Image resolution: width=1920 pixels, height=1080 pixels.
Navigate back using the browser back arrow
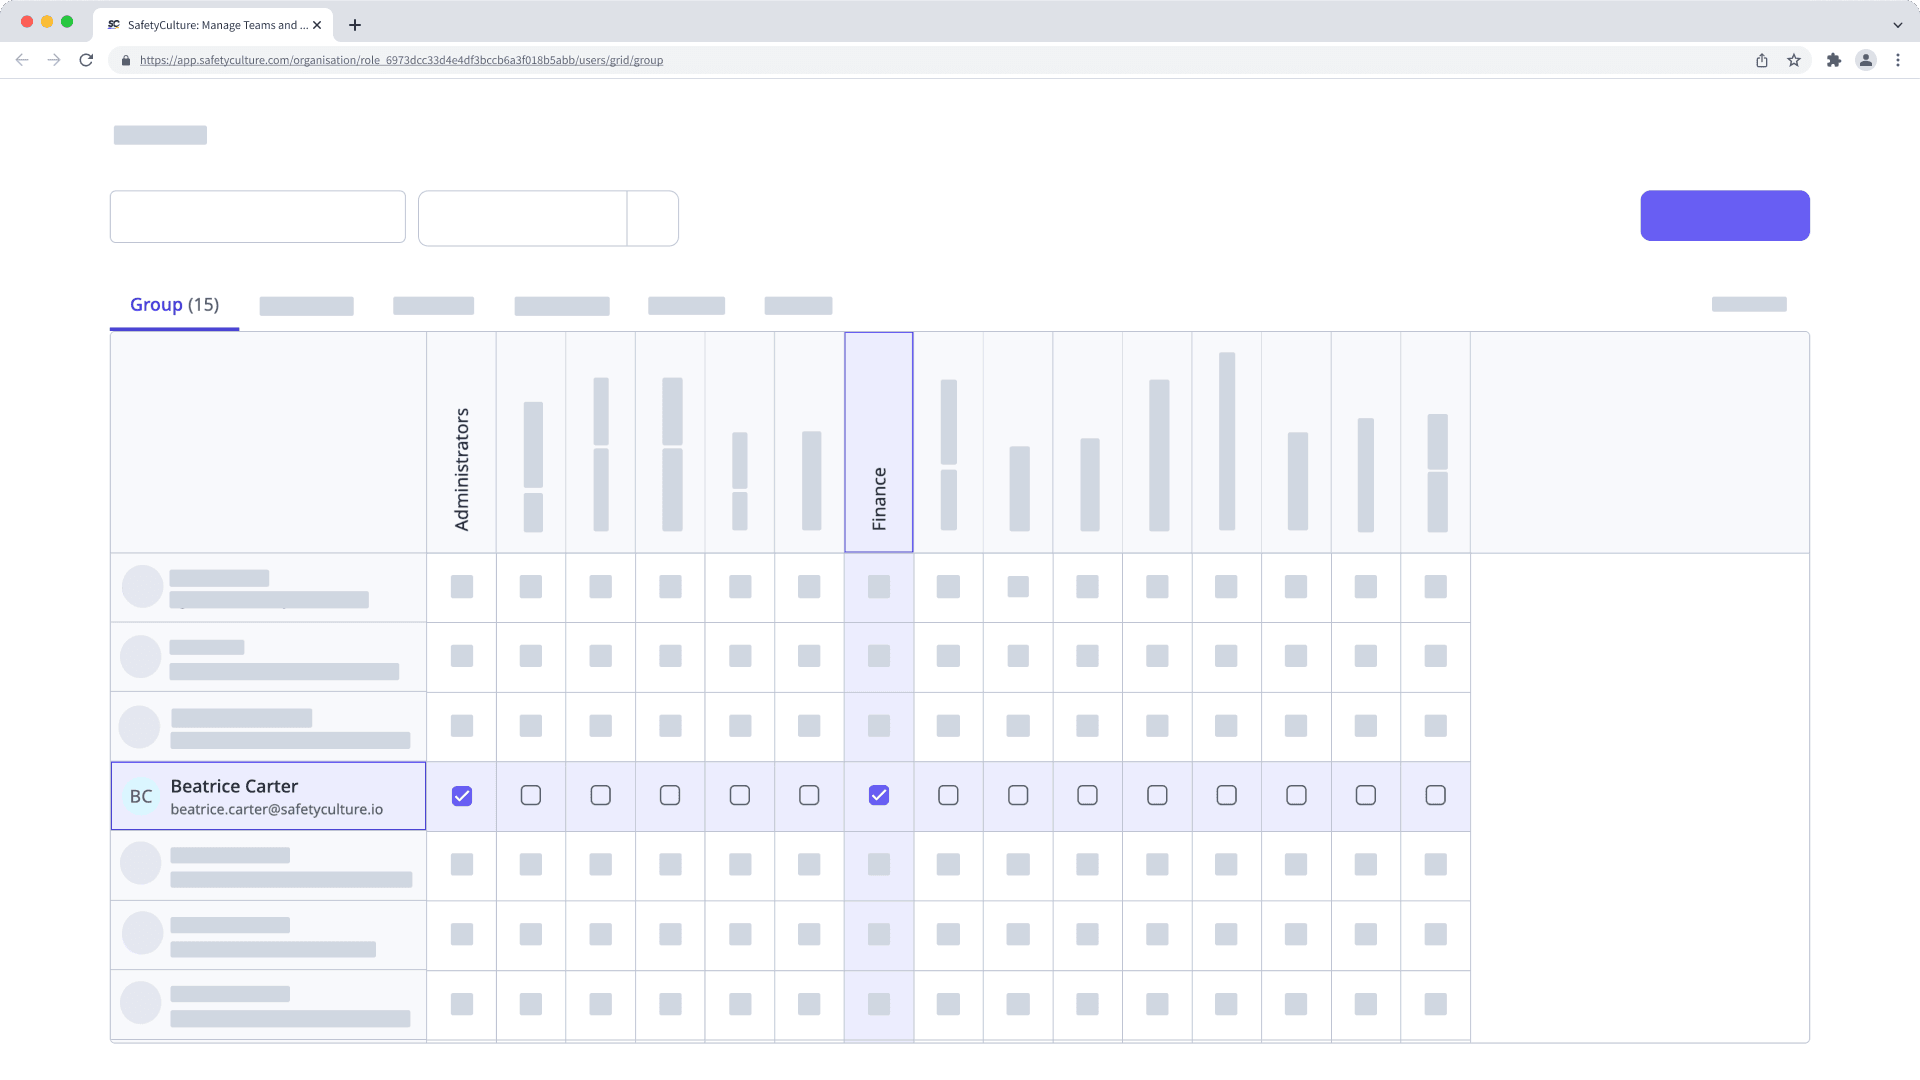[x=22, y=60]
